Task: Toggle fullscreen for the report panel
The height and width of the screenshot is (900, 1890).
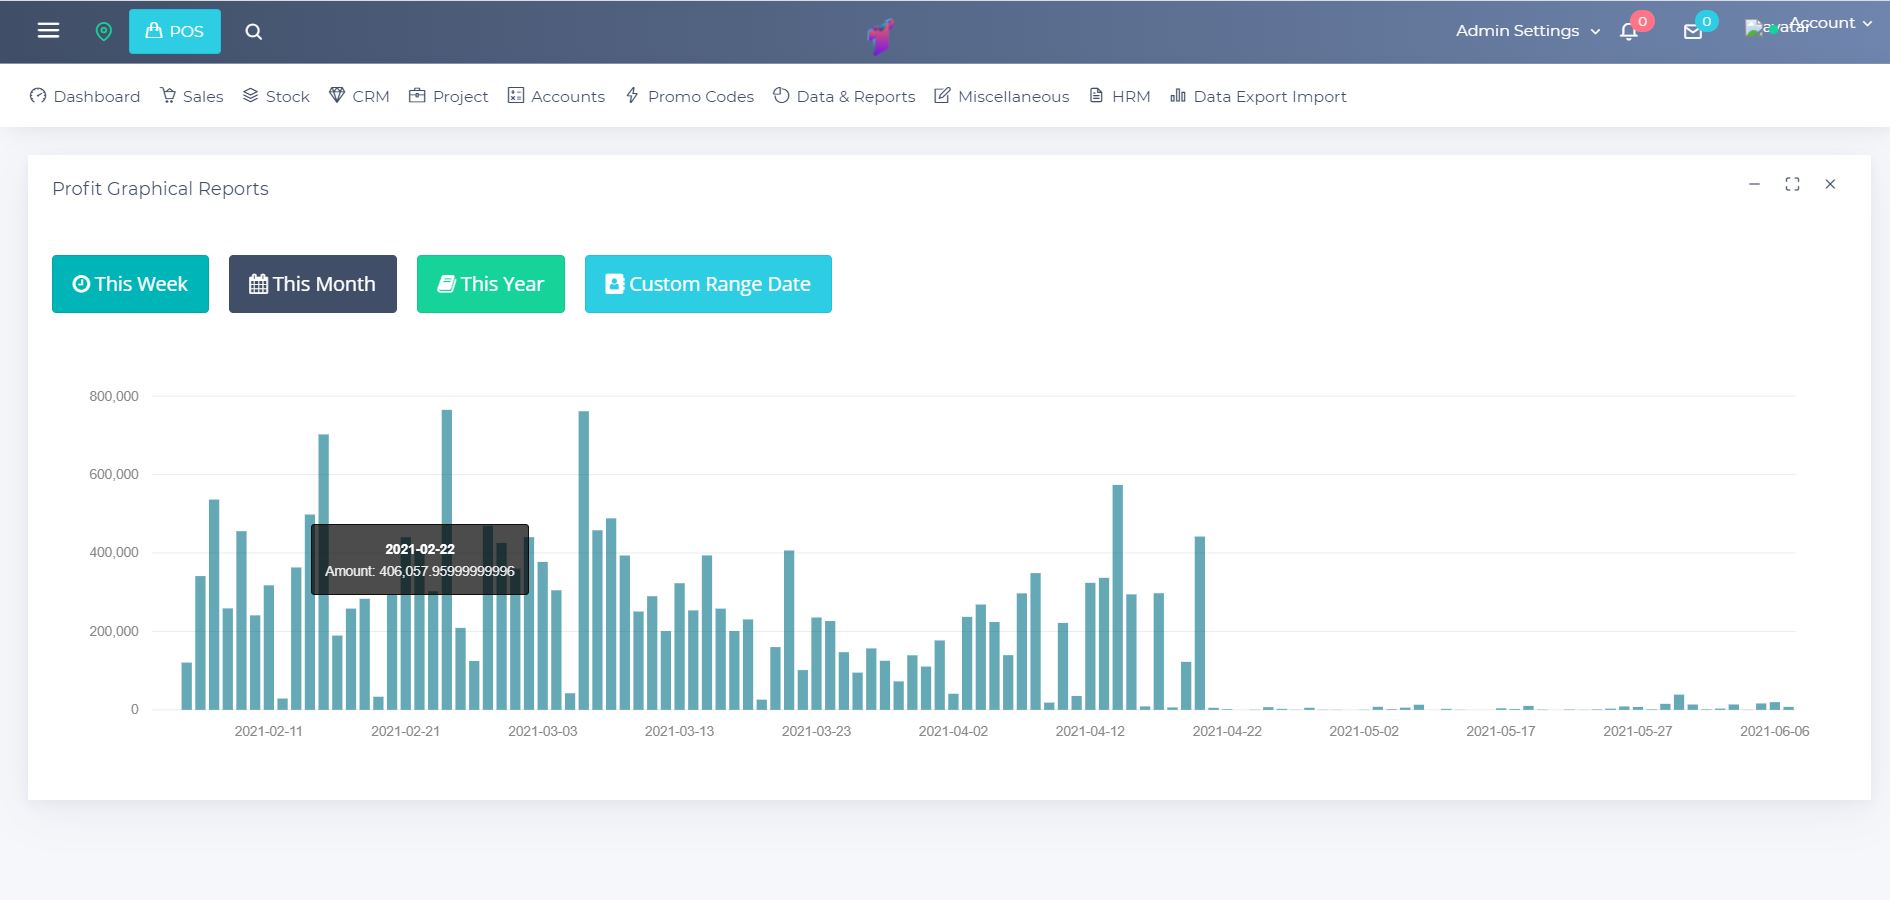Action: [1792, 184]
